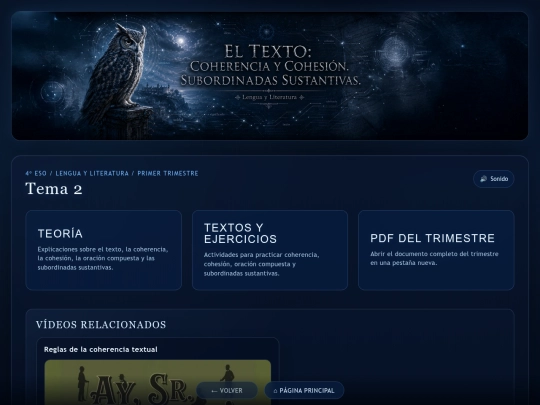Click the LENGUA Y LITERATURA breadcrumb
The height and width of the screenshot is (405, 540).
point(92,173)
